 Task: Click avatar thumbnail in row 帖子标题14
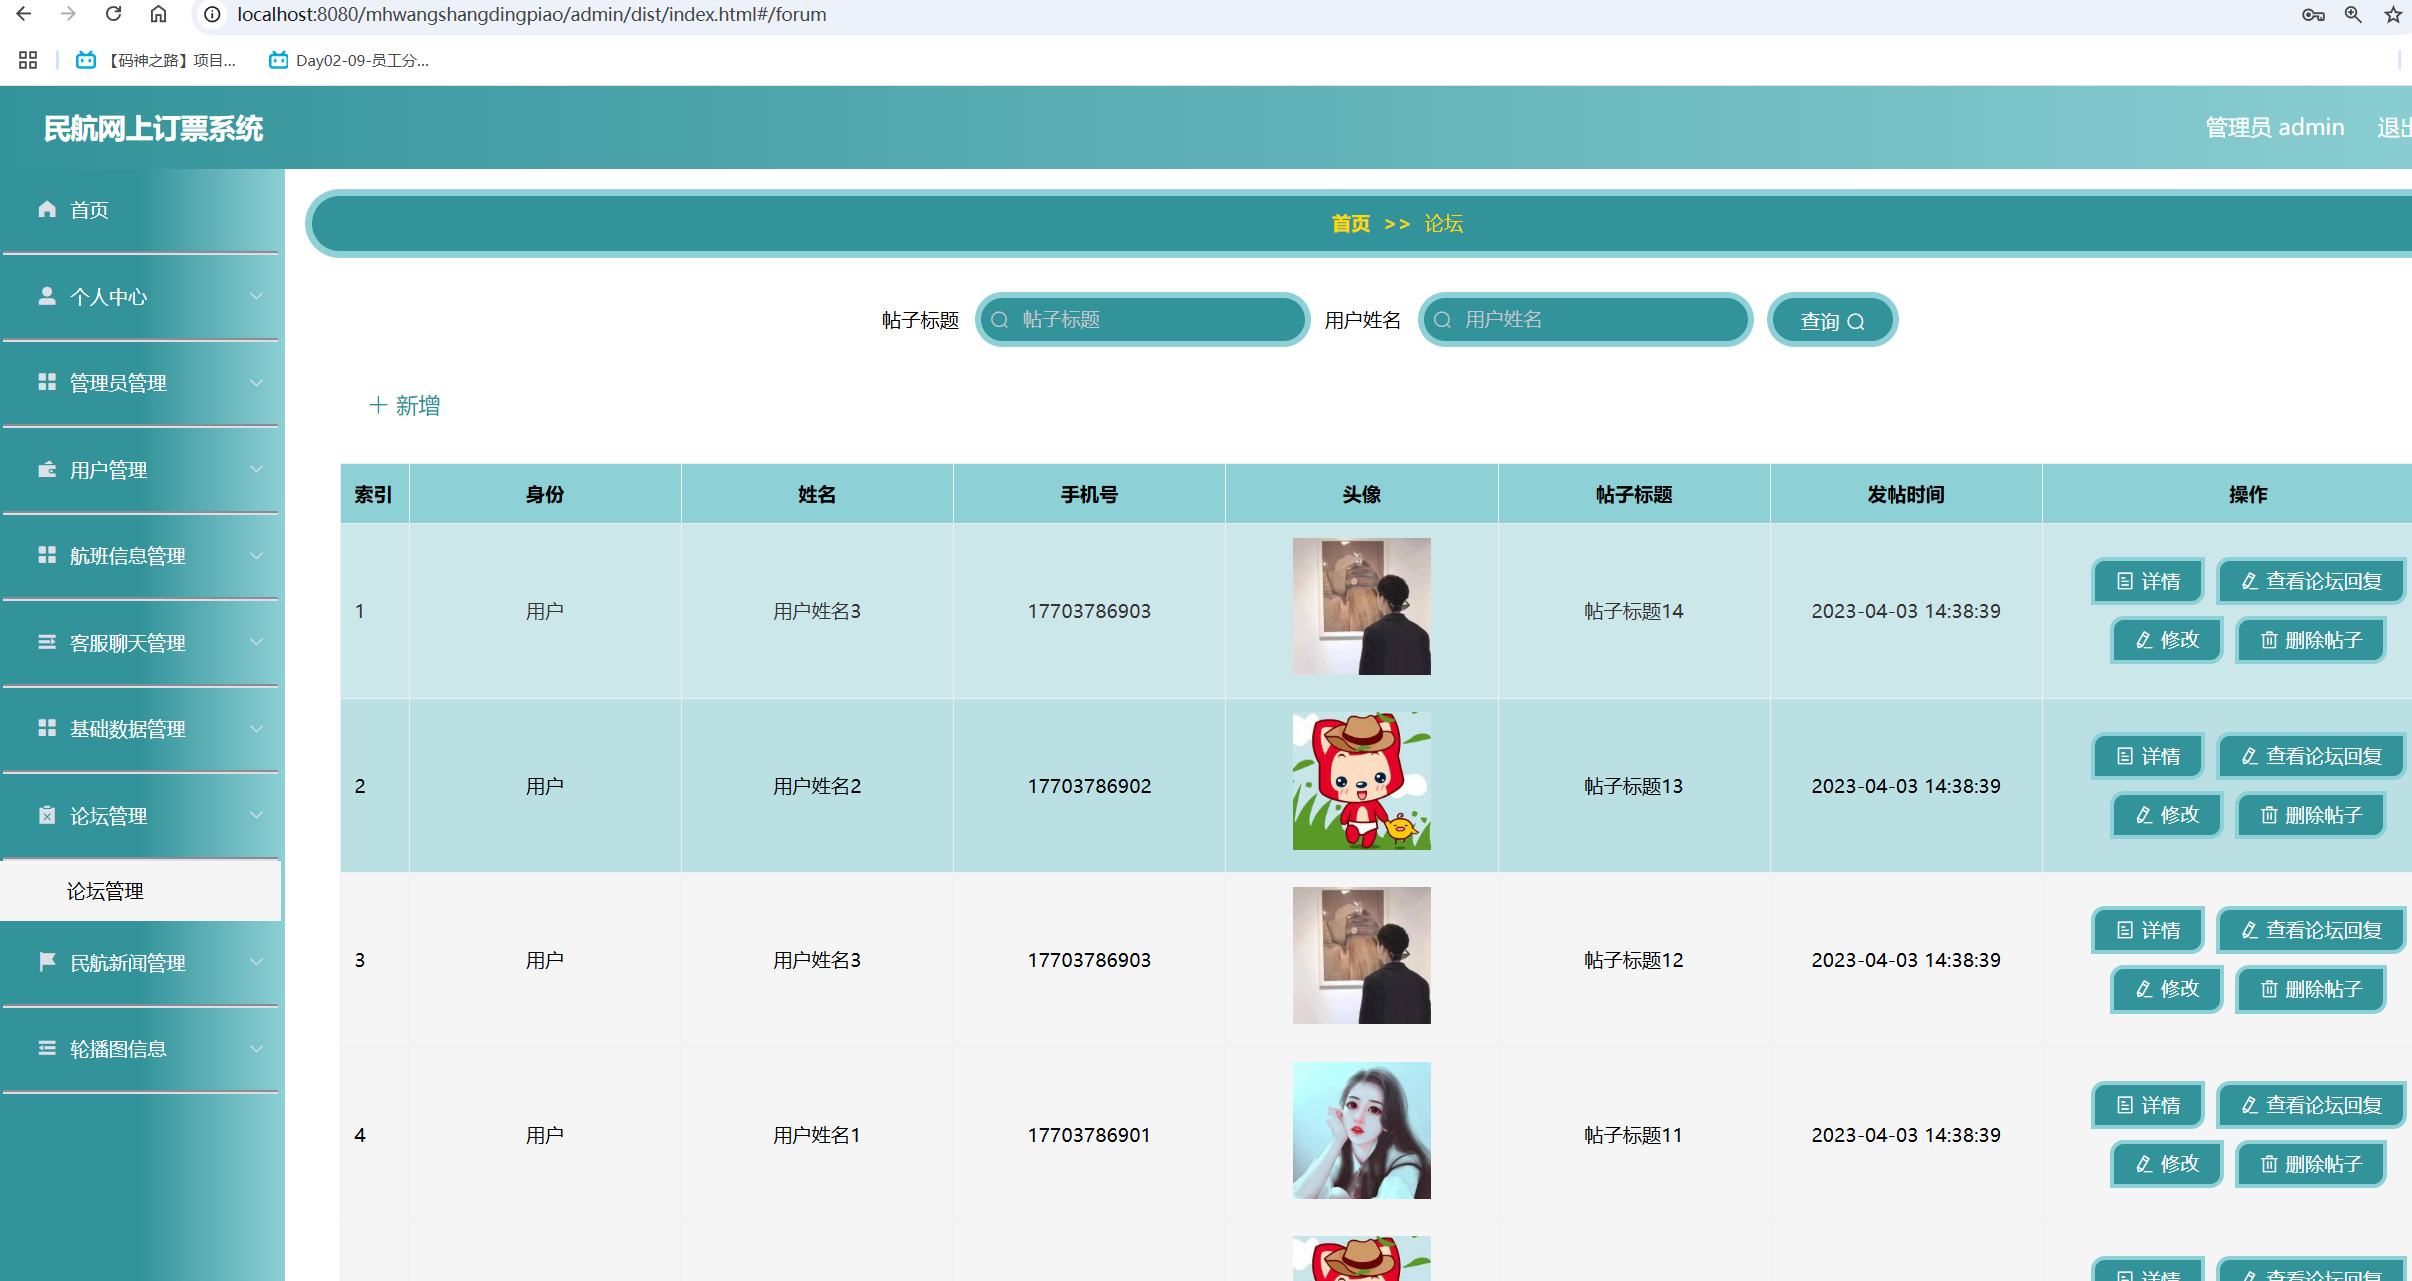[x=1361, y=606]
